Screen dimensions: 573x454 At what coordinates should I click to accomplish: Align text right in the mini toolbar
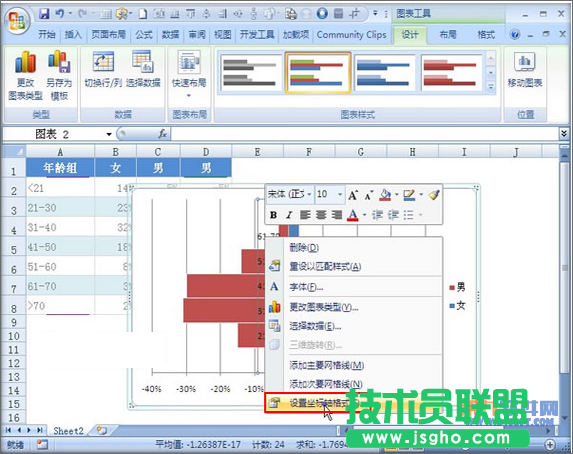(337, 215)
